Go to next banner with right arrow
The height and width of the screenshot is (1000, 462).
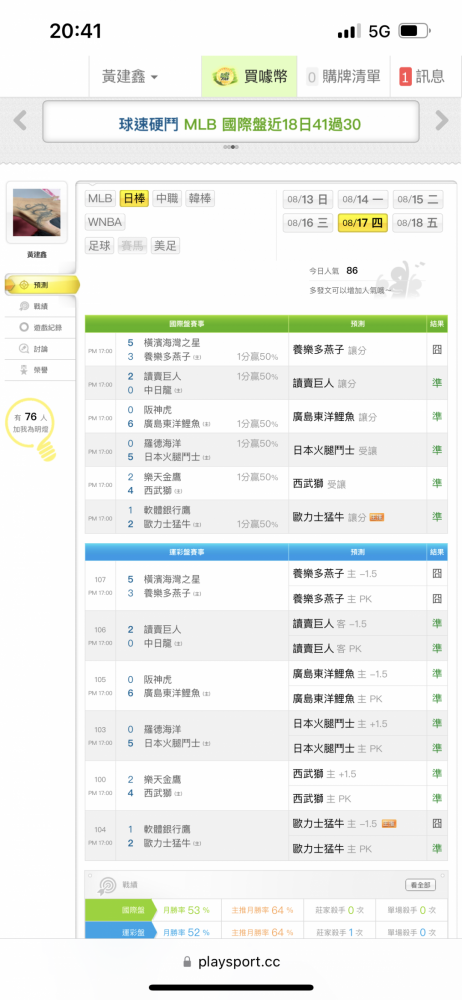(x=442, y=120)
